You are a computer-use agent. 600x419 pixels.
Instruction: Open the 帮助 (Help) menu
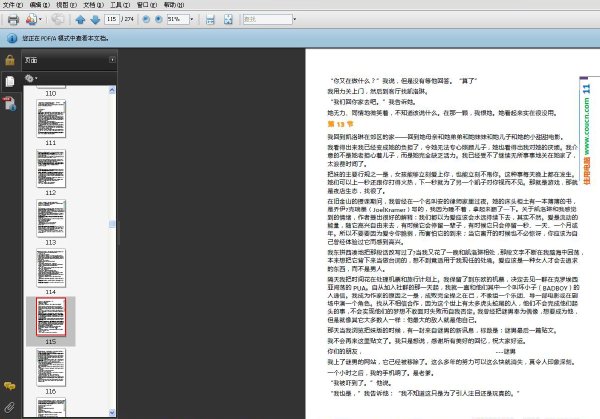pyautogui.click(x=174, y=5)
